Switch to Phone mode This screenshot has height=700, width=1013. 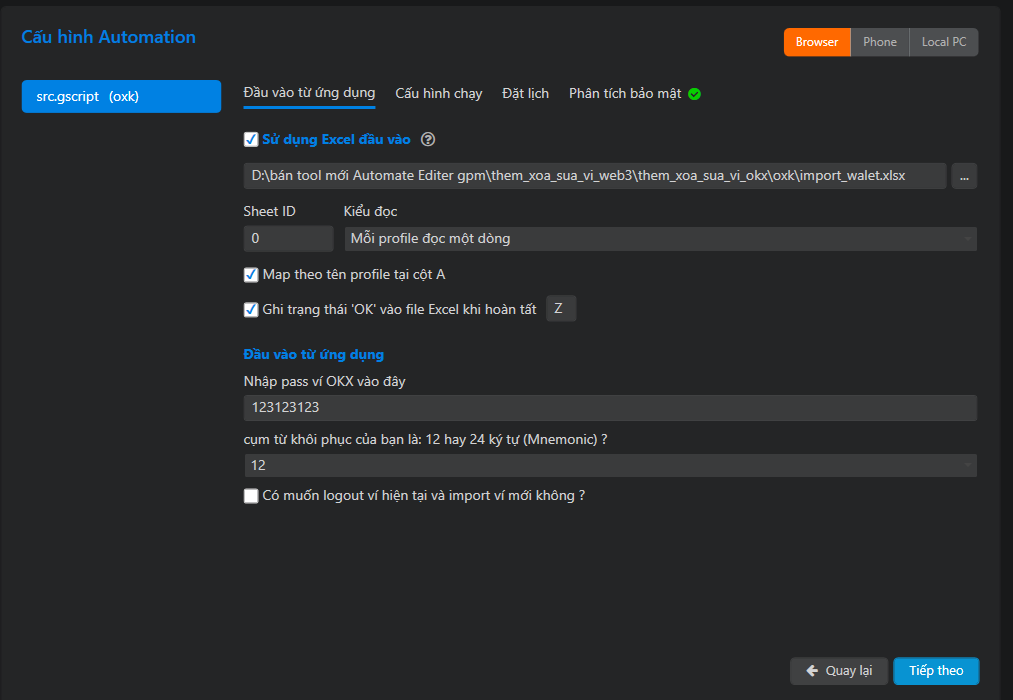tap(880, 42)
